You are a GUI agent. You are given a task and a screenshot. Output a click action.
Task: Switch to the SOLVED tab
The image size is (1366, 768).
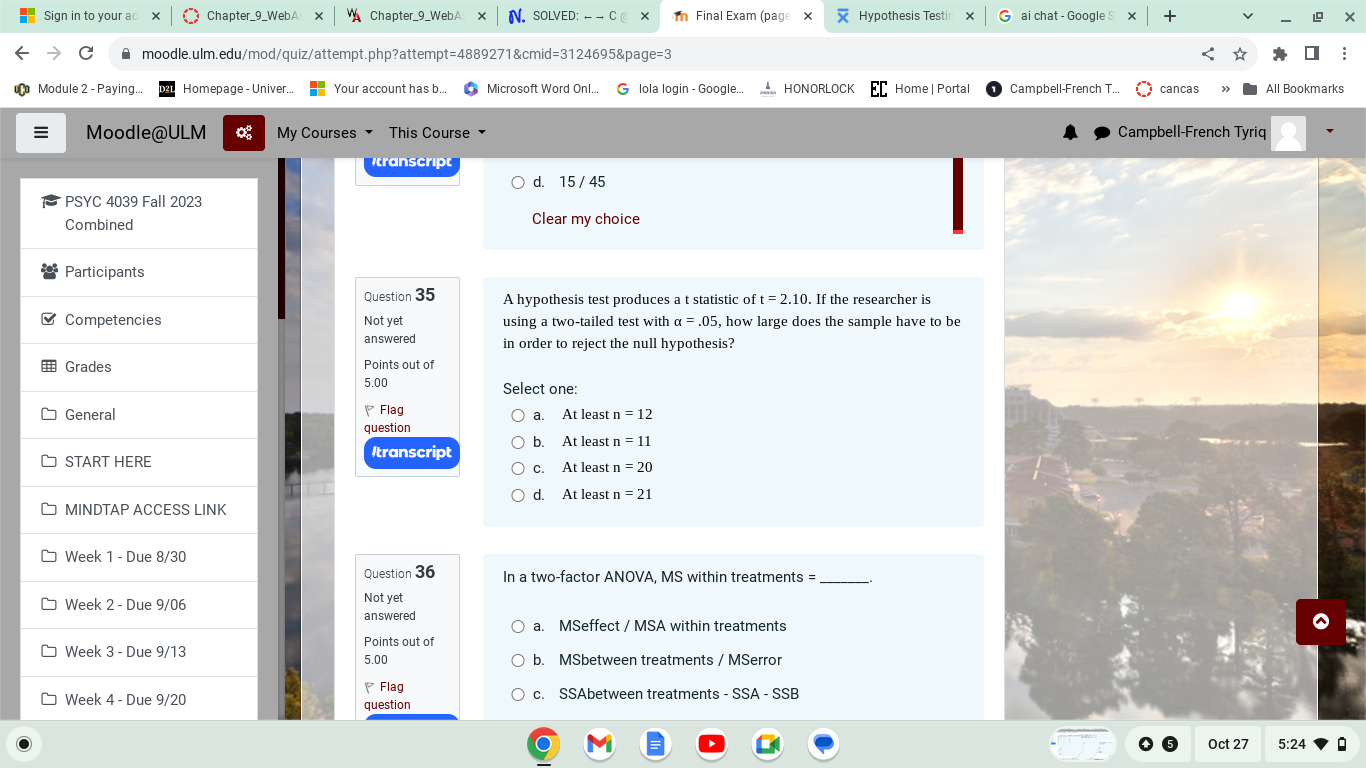click(x=578, y=16)
